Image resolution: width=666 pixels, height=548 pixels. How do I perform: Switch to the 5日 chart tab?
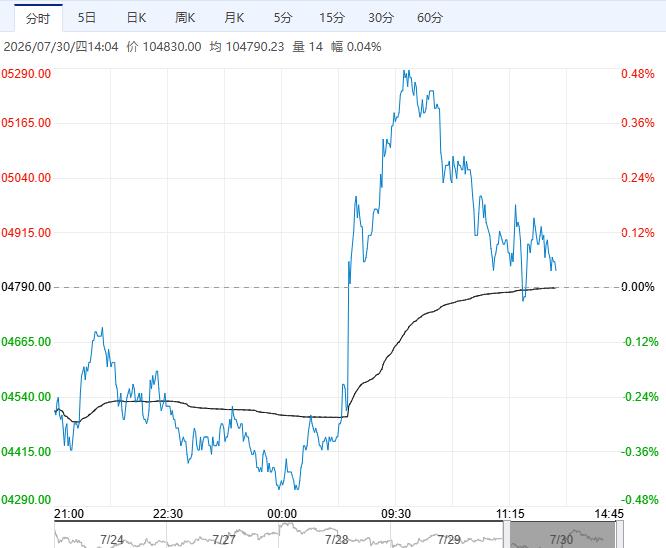click(x=87, y=18)
